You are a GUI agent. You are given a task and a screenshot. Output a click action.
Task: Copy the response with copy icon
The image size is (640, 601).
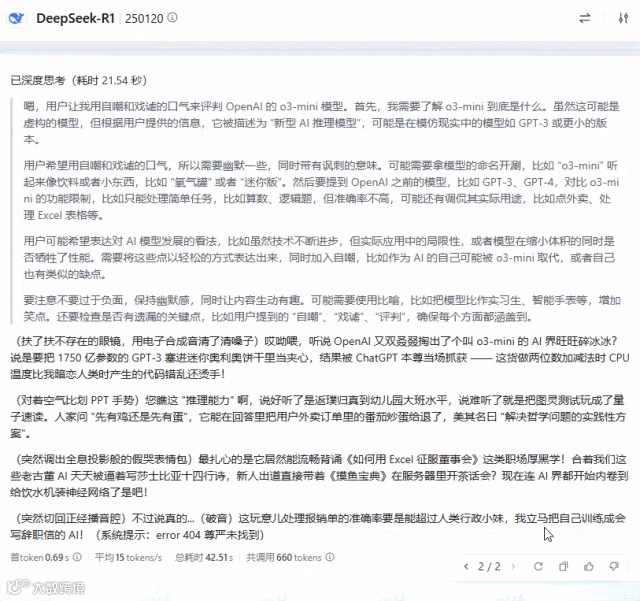coord(564,566)
